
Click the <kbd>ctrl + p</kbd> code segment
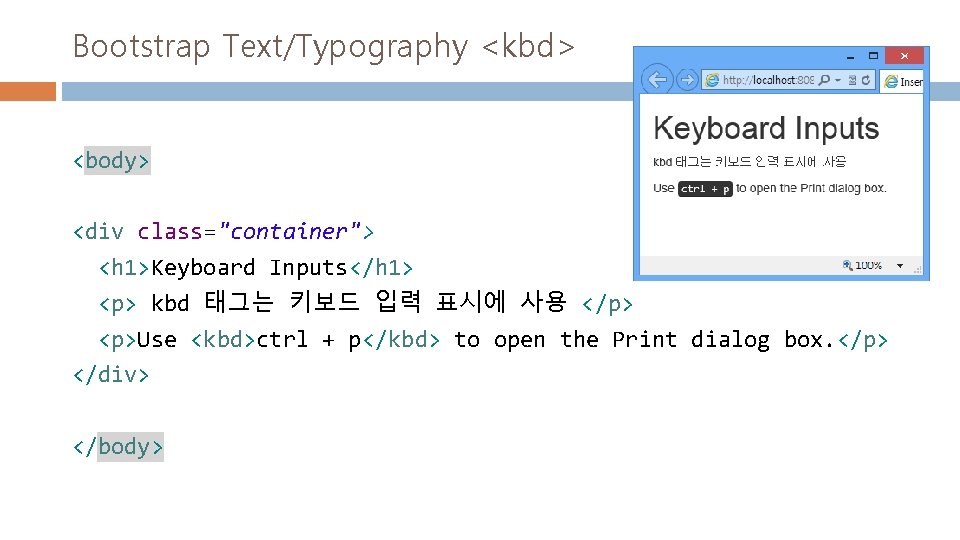coord(315,340)
